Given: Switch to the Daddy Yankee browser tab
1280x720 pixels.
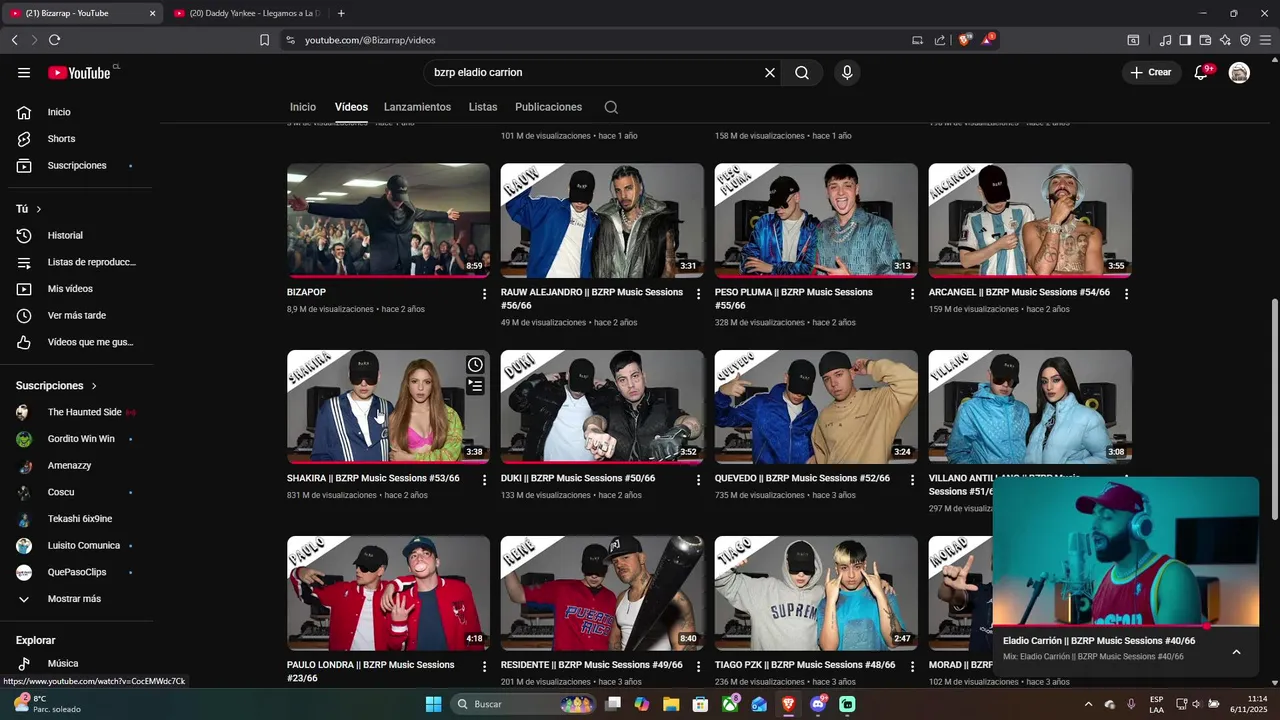Looking at the screenshot, I should pyautogui.click(x=247, y=13).
